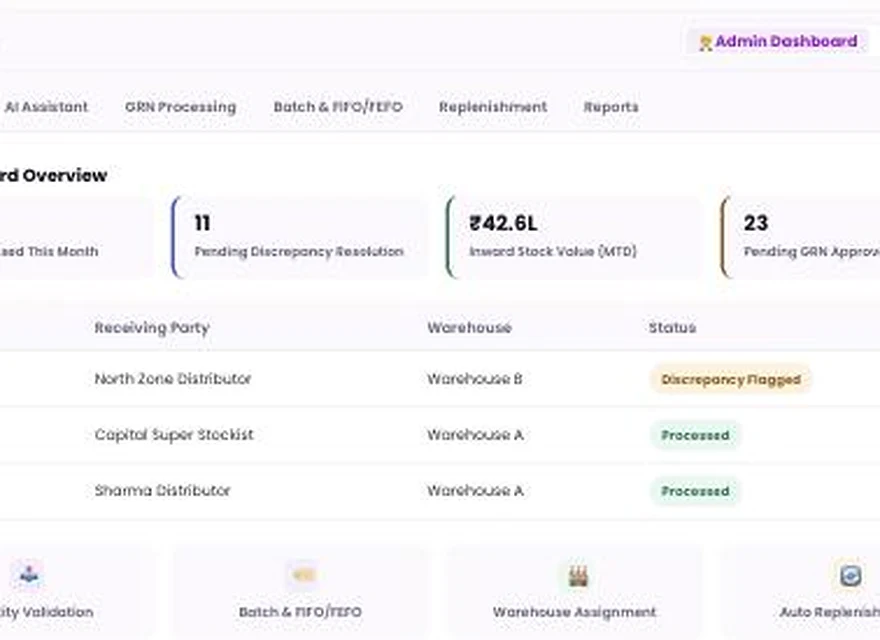Image resolution: width=880 pixels, height=640 pixels.
Task: Go to the Replenishment tab
Action: (x=493, y=107)
